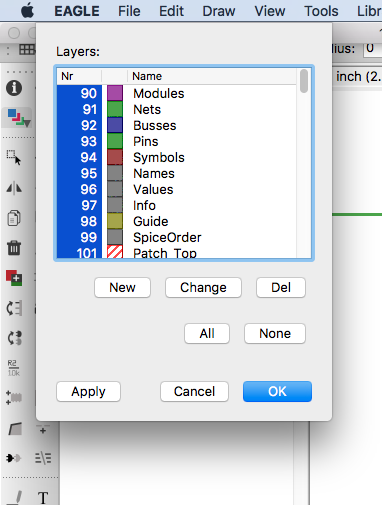Image resolution: width=382 pixels, height=505 pixels.
Task: Open the Tools menu
Action: 321,11
